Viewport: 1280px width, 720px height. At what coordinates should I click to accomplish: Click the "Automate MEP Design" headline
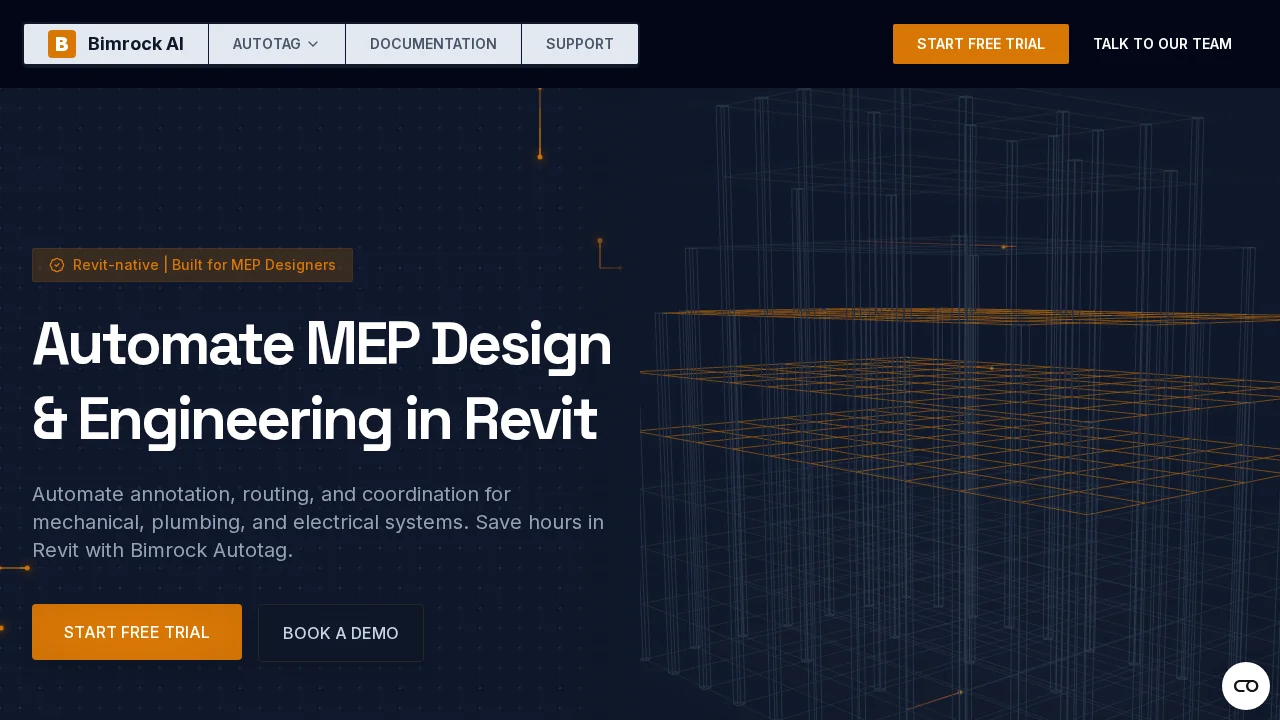click(321, 345)
